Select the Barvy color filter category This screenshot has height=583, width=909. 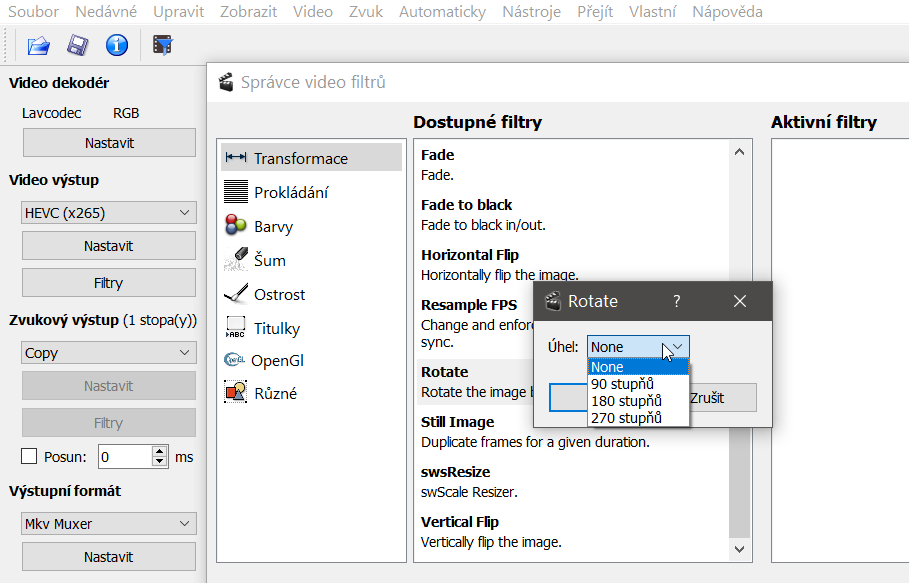click(x=311, y=226)
